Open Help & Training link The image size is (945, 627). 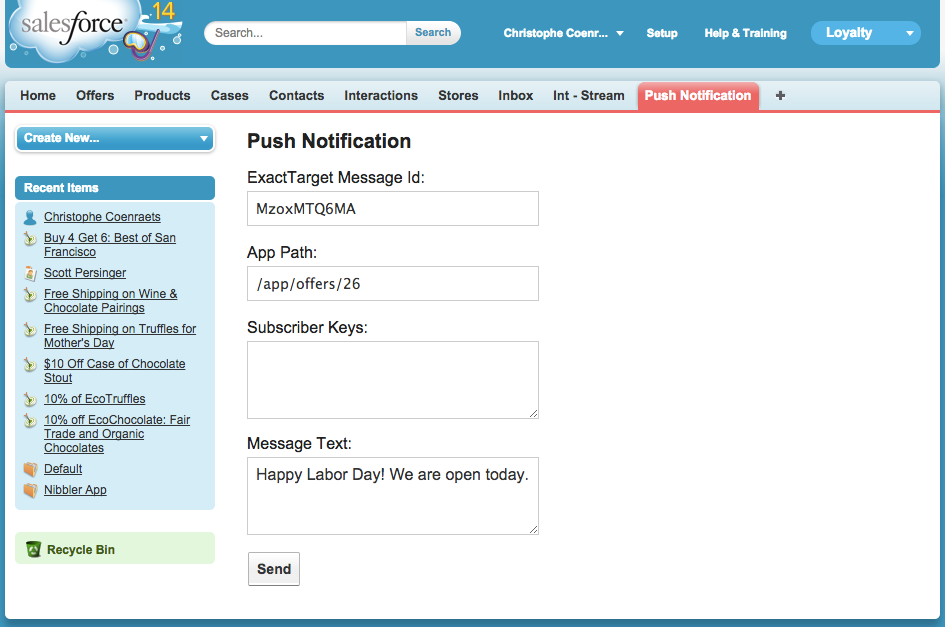coord(746,33)
